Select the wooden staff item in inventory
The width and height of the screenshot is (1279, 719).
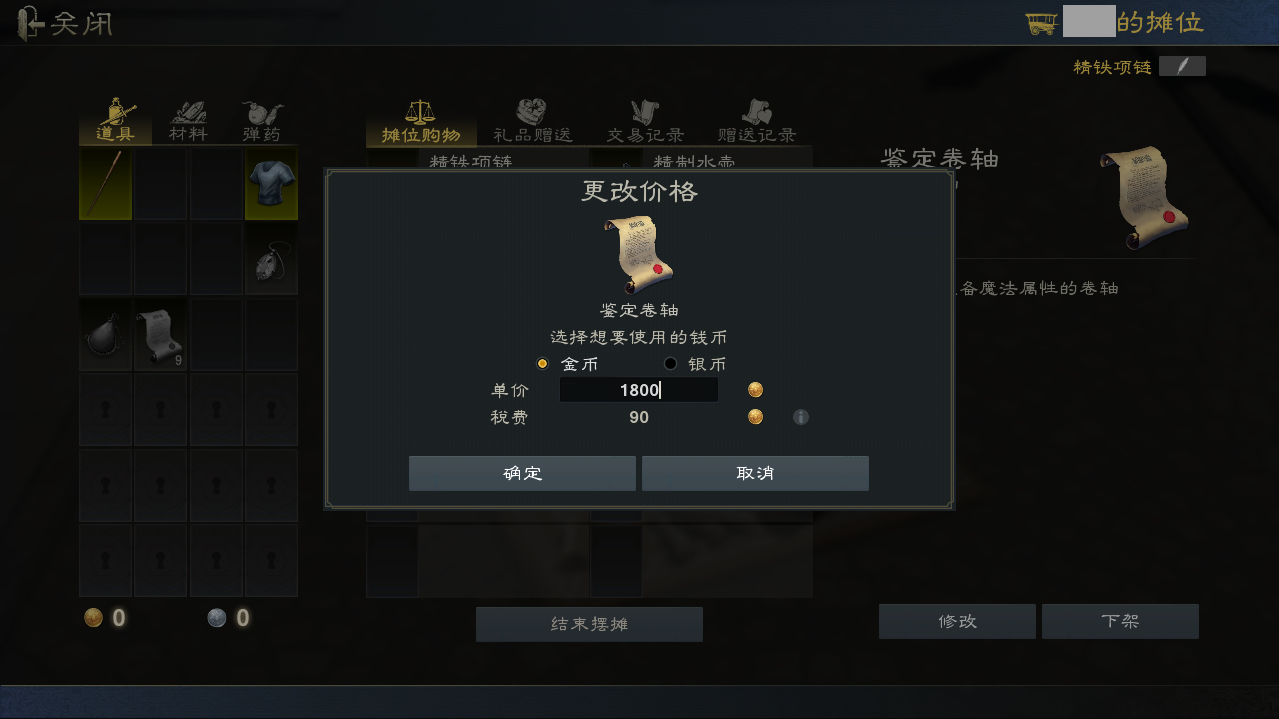[105, 184]
